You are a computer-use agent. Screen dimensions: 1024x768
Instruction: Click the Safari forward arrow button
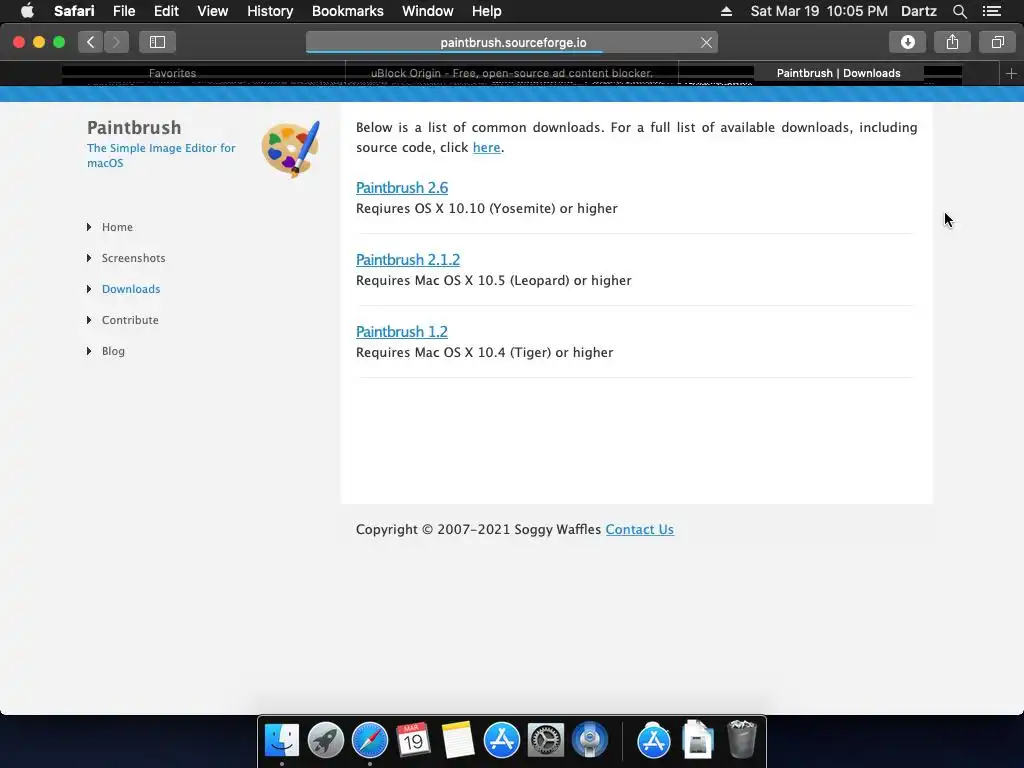tap(116, 42)
